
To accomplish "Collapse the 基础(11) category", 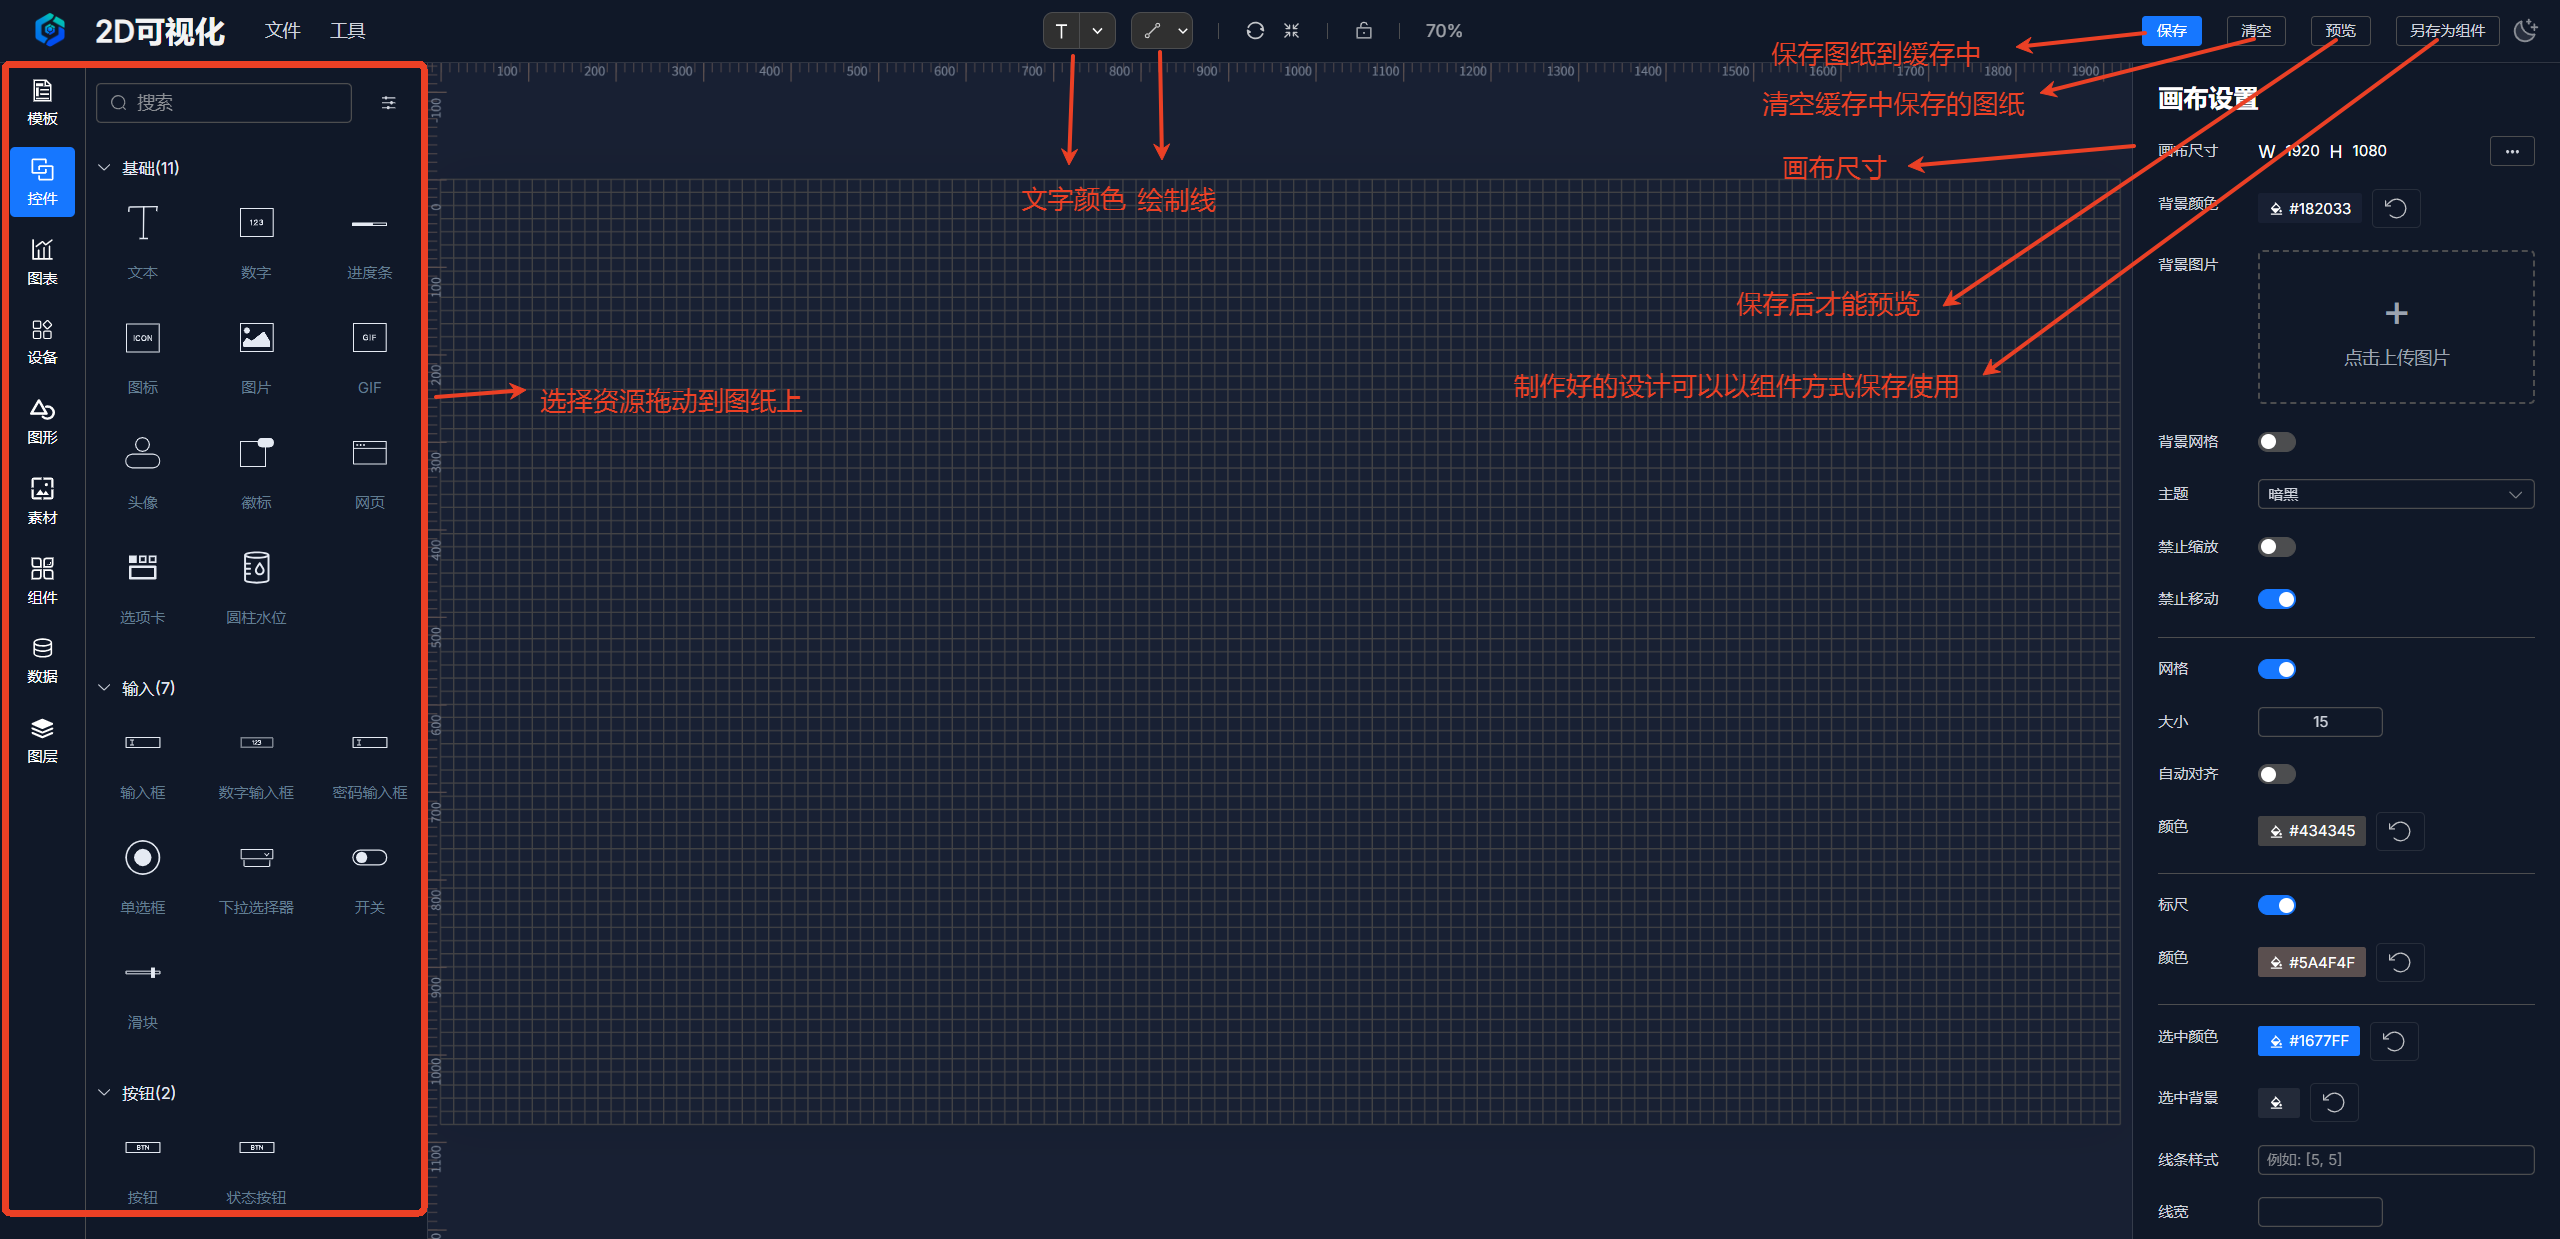I will (x=104, y=168).
